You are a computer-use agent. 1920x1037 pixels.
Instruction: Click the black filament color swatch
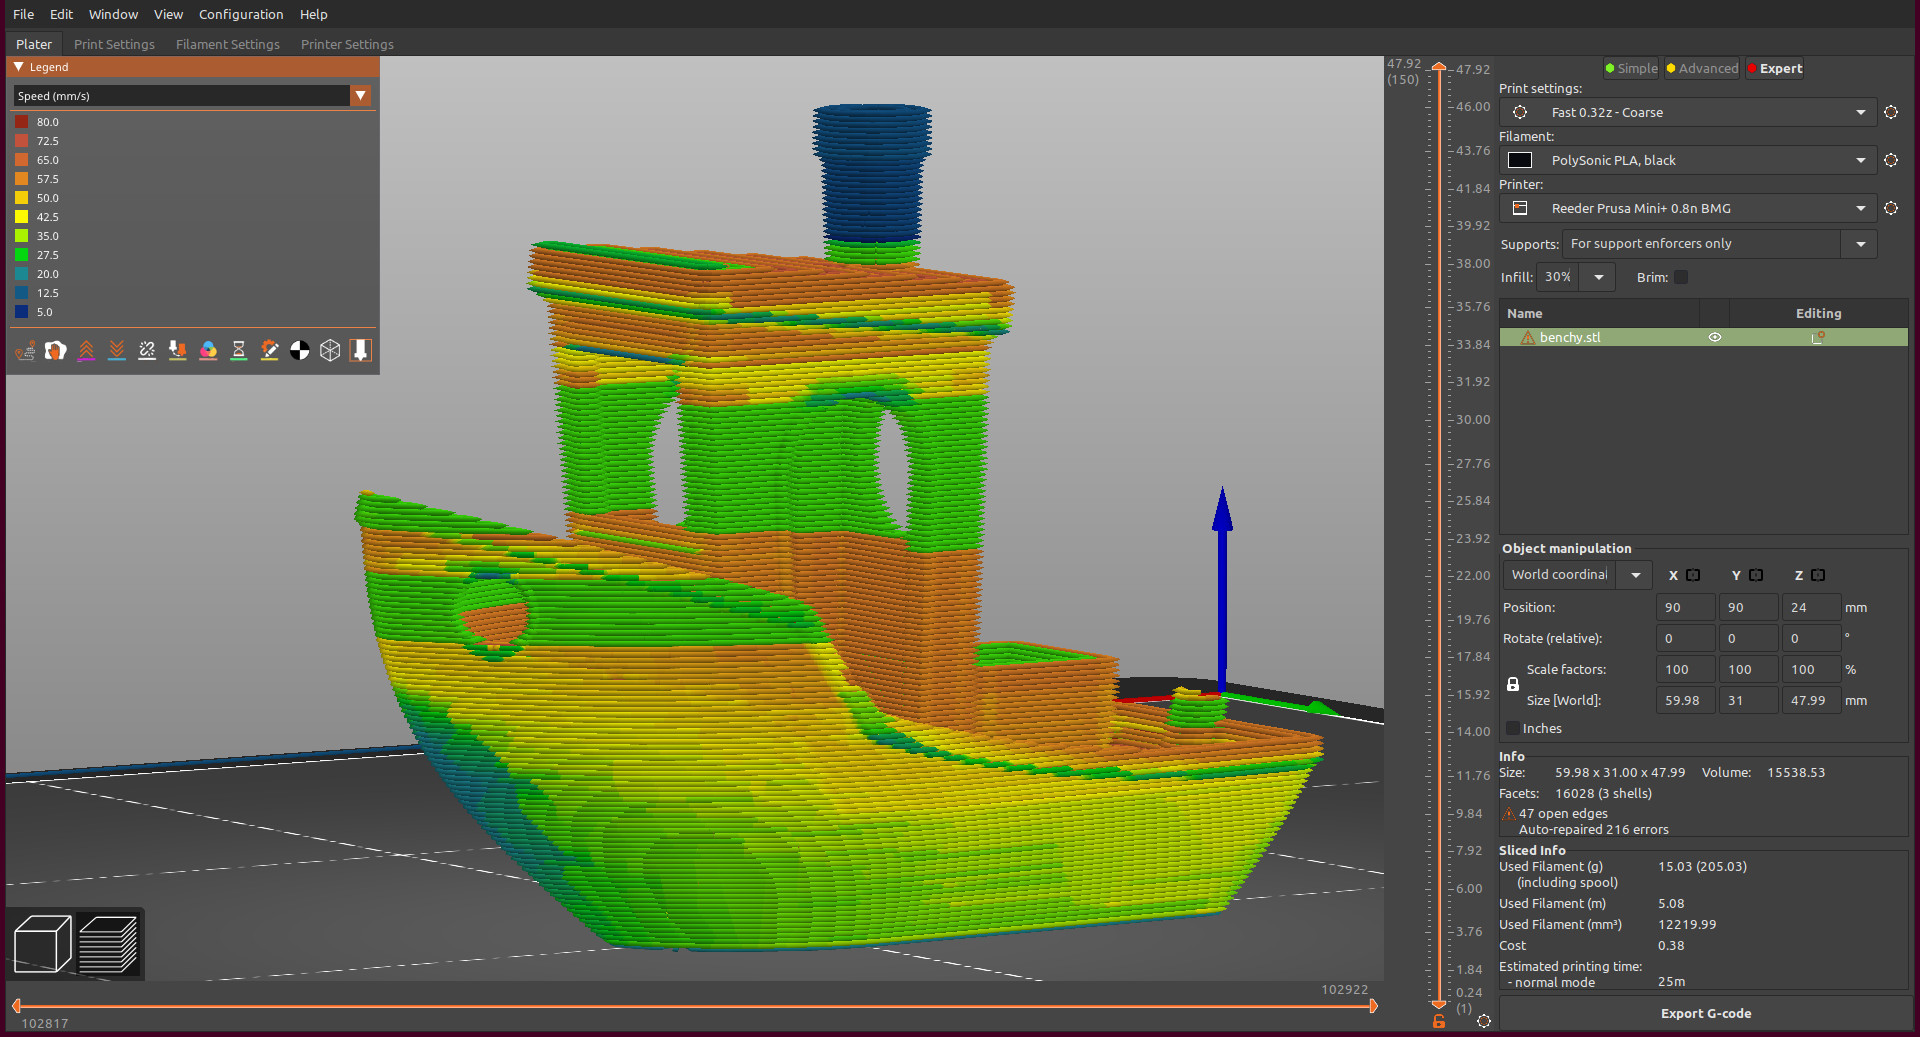click(1520, 161)
